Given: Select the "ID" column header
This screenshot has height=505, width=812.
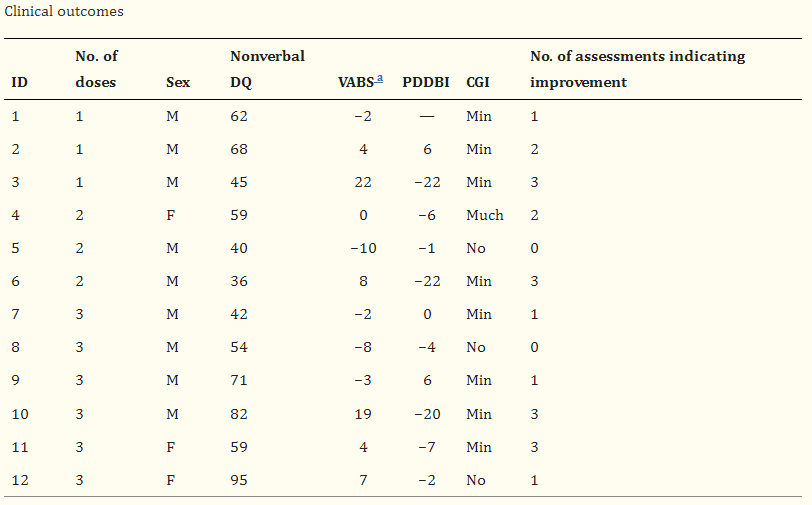Looking at the screenshot, I should [19, 82].
